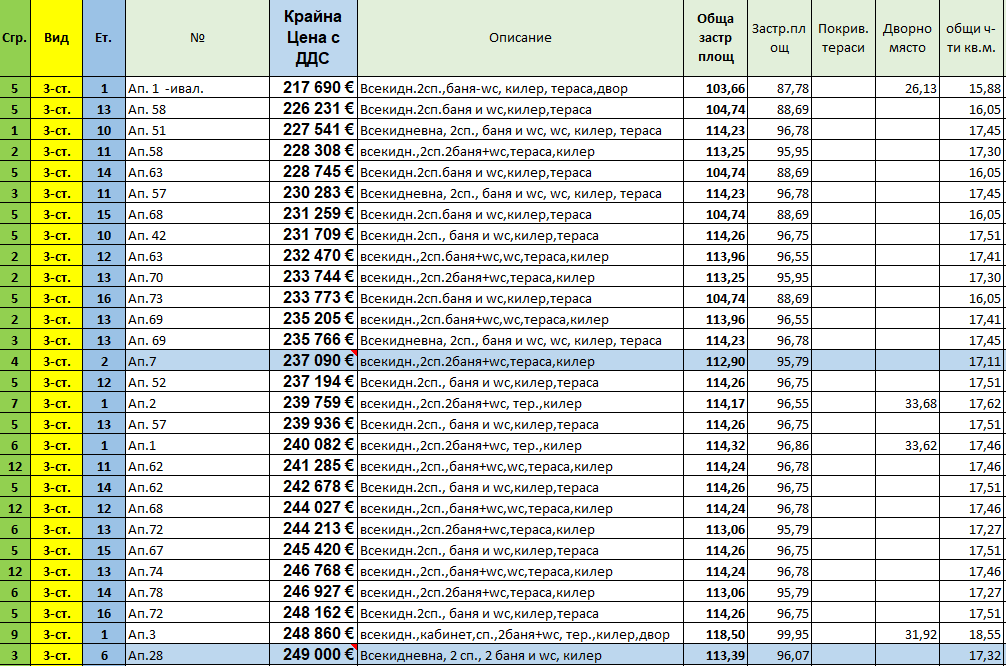Click the description containing 'кабинет'
1006x666 pixels.
[520, 634]
